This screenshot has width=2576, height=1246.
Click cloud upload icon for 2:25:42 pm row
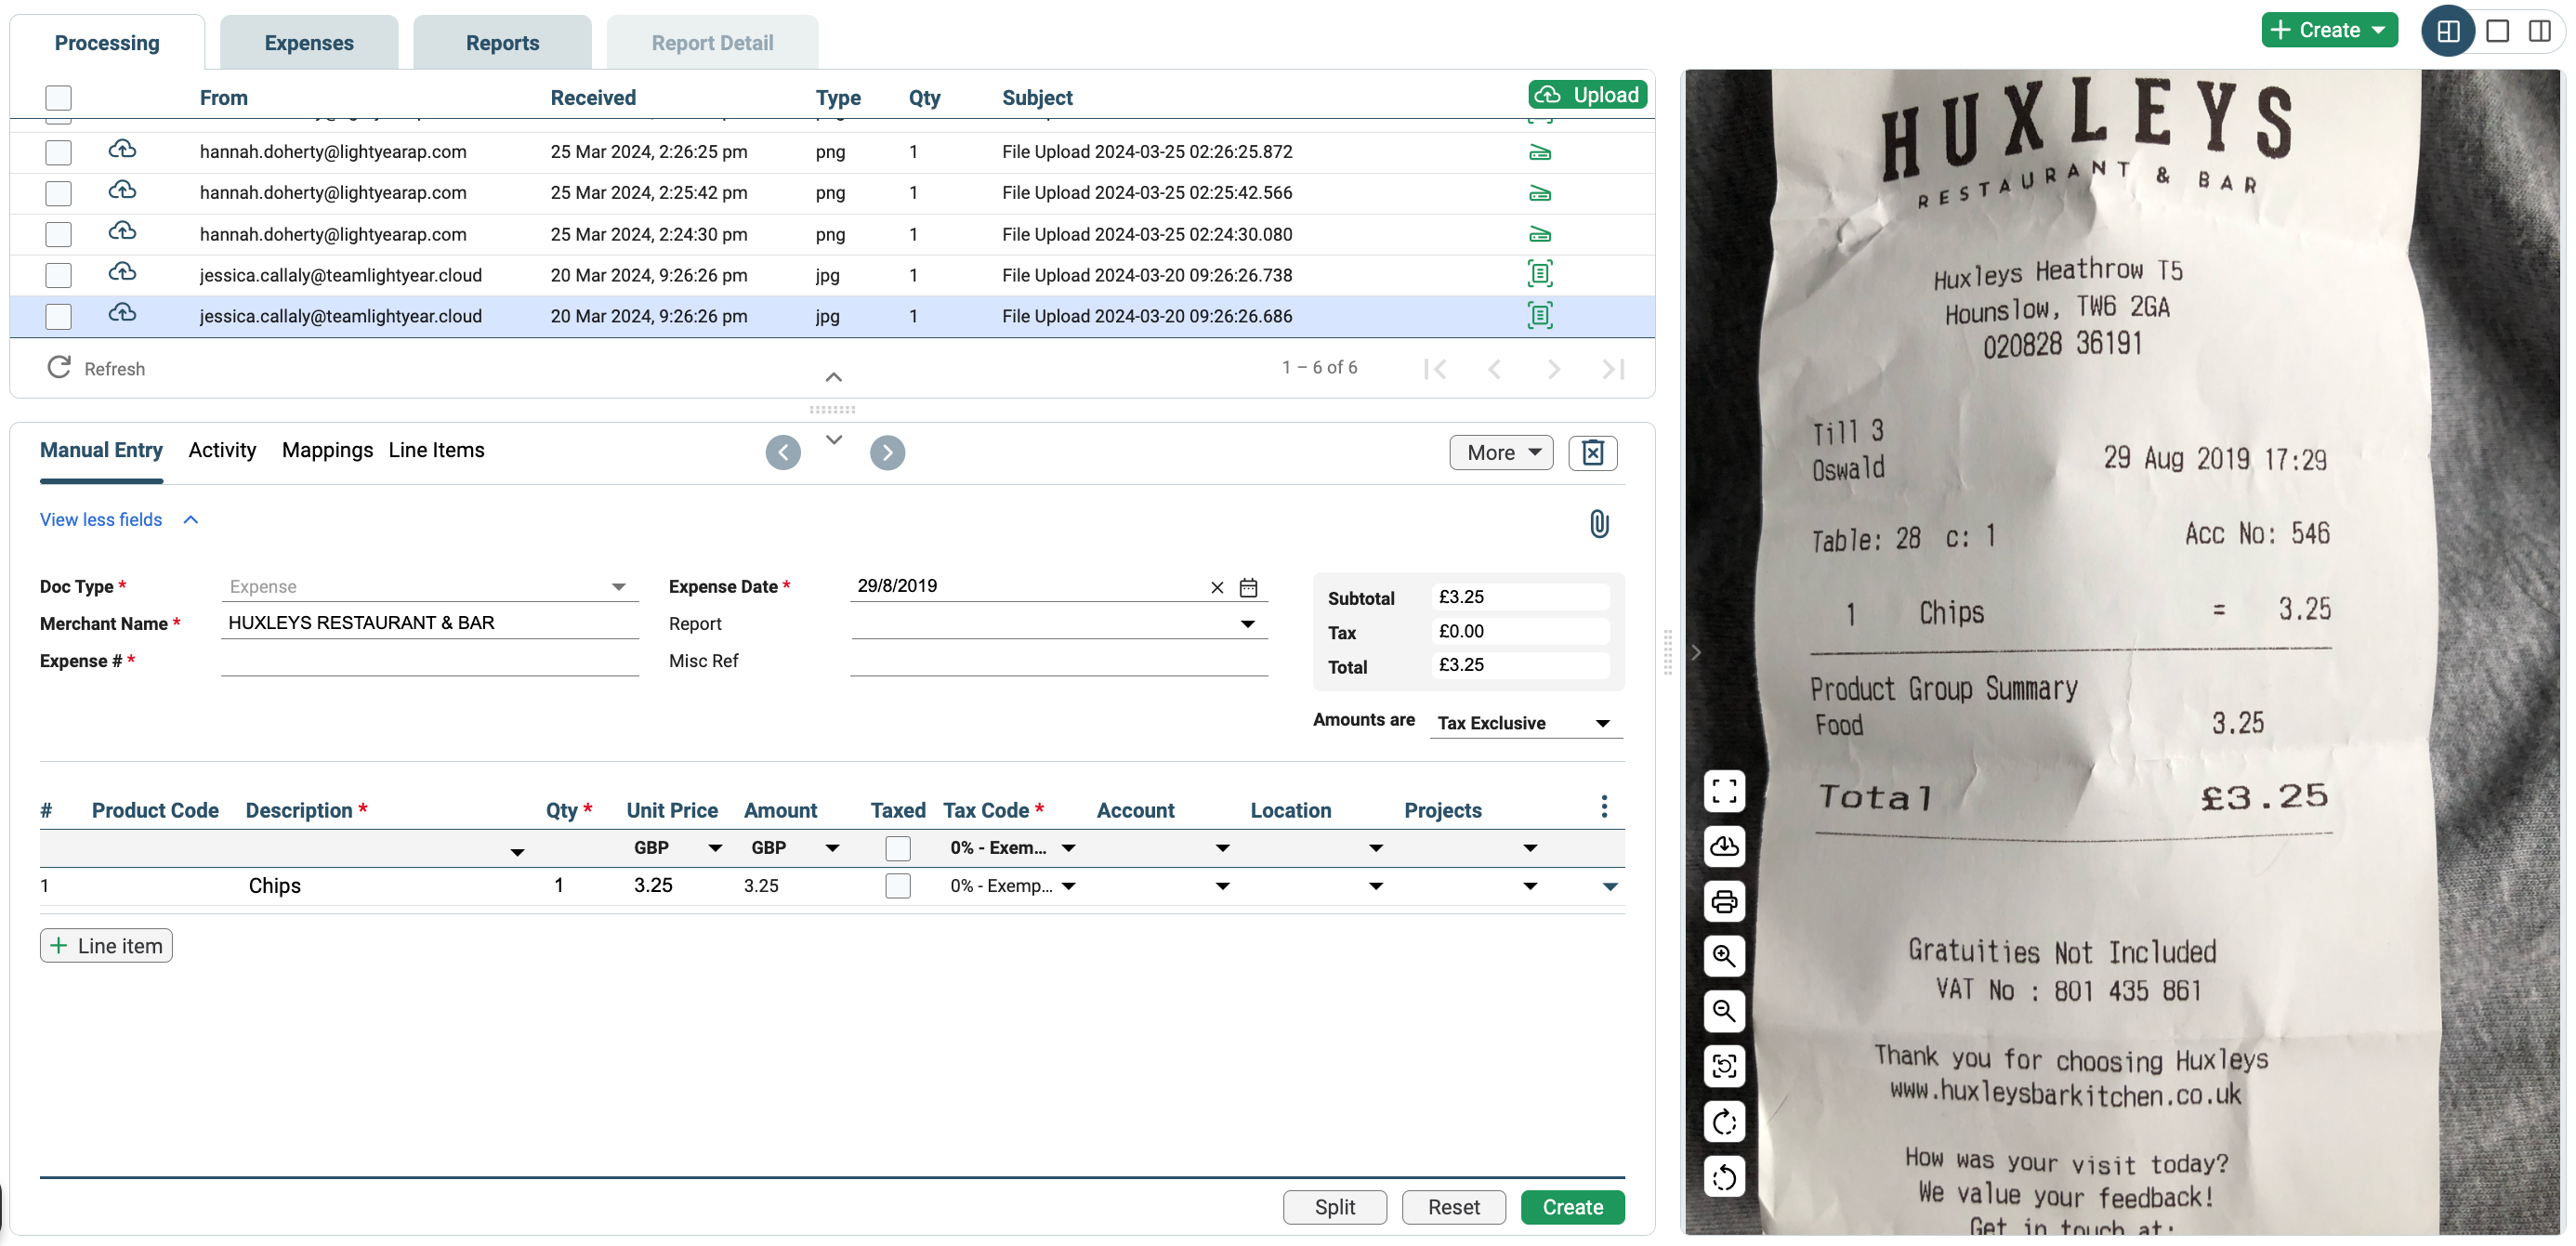tap(122, 191)
